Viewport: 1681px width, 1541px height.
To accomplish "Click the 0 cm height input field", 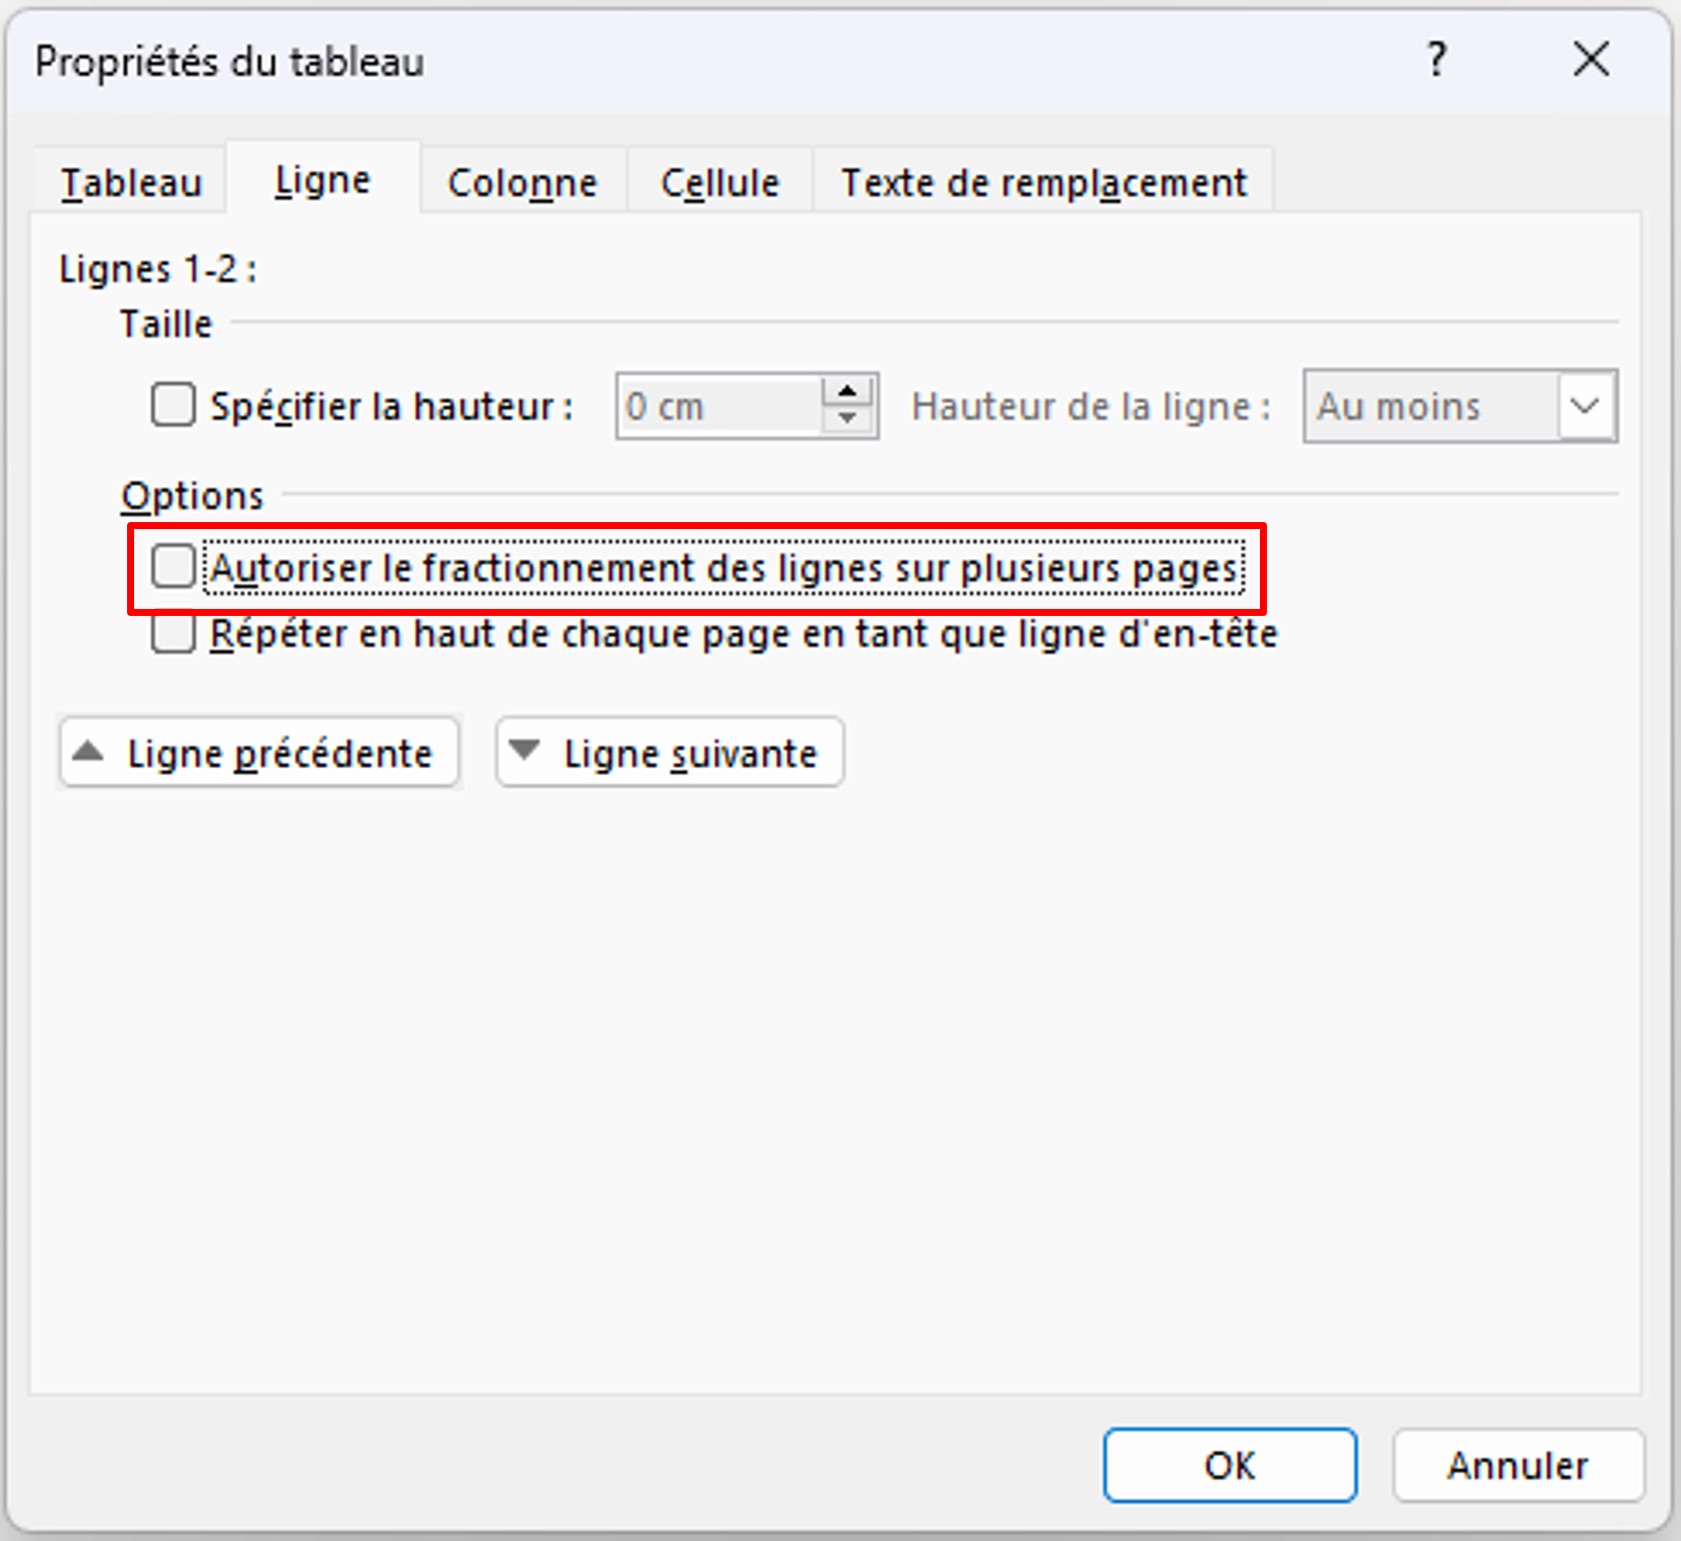I will coord(719,406).
